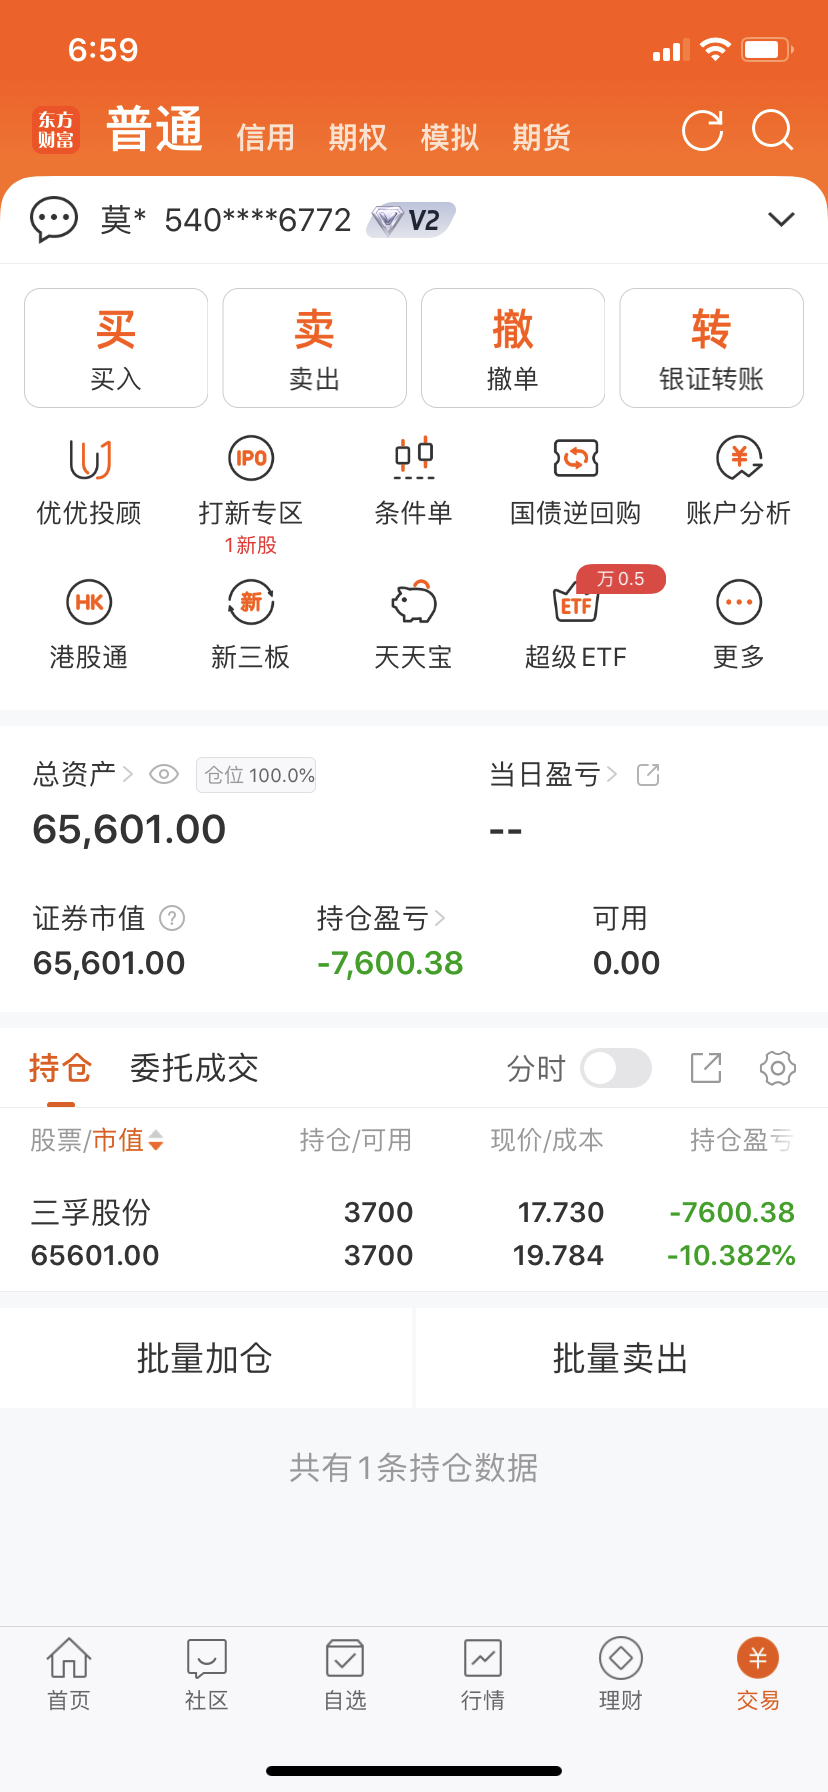
Task: Open search with magnifier icon
Action: [773, 131]
